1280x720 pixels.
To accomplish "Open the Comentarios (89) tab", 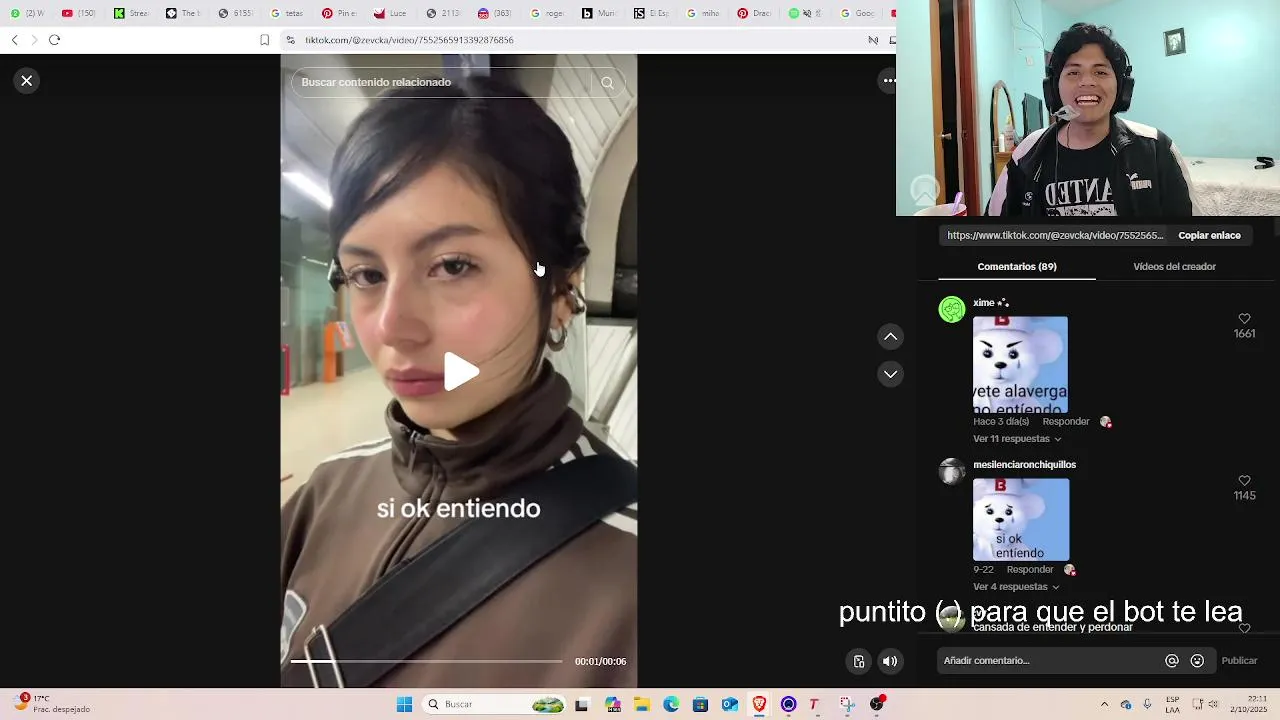I will (1017, 267).
